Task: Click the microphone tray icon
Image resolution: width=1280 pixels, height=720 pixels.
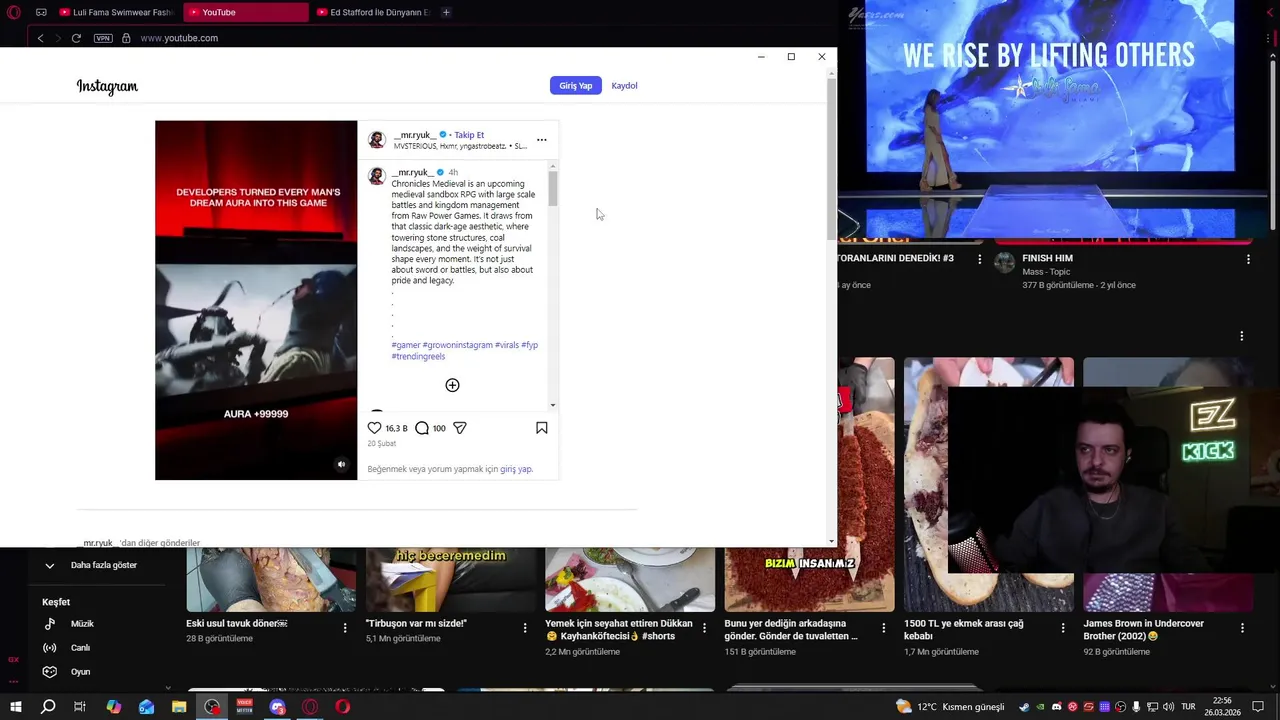Action: coord(1136,707)
